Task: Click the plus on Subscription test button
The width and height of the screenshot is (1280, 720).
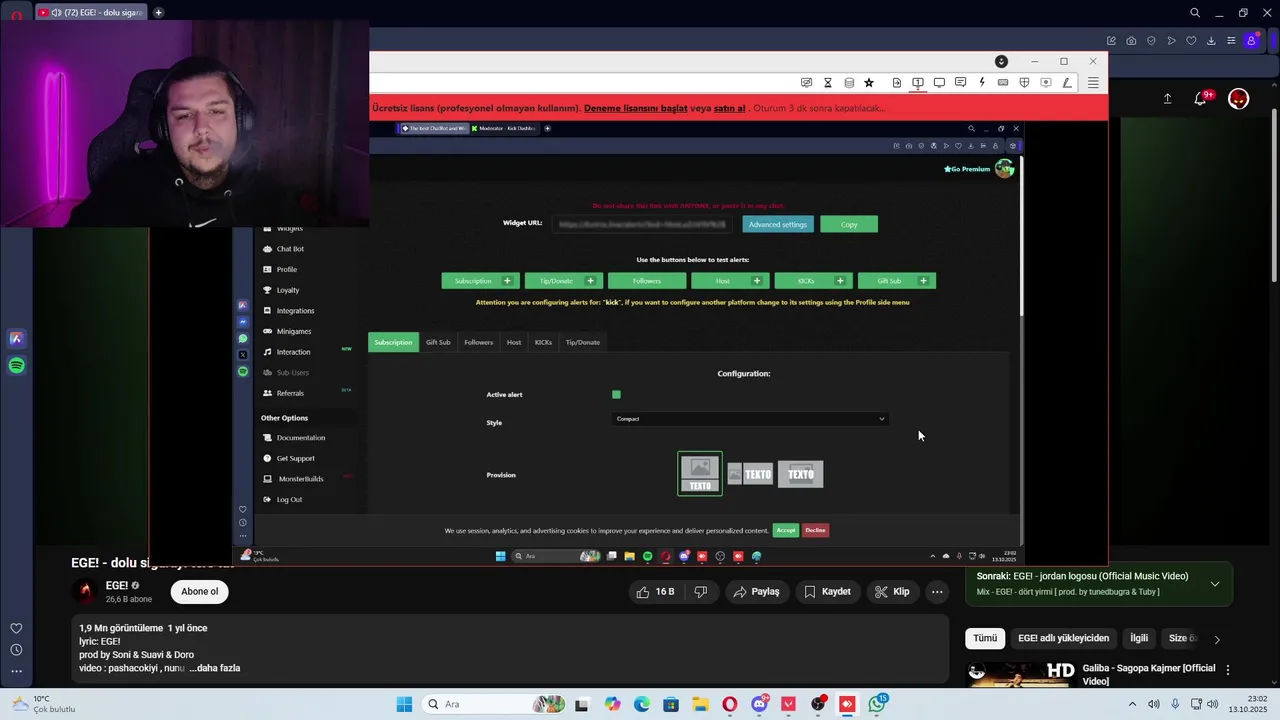Action: click(507, 281)
